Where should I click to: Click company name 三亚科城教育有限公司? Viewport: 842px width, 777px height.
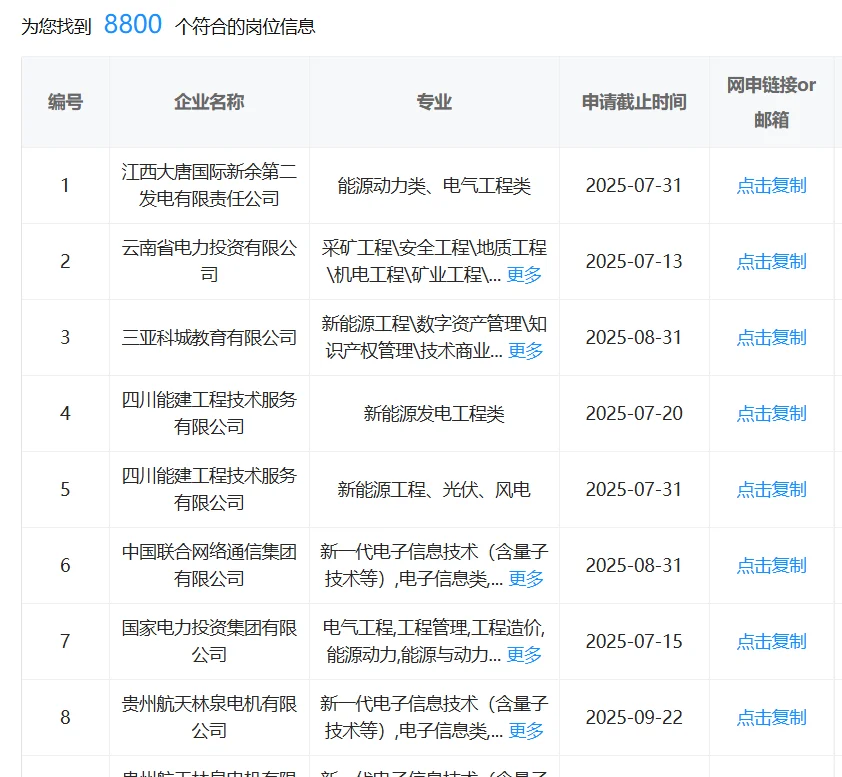tap(209, 338)
